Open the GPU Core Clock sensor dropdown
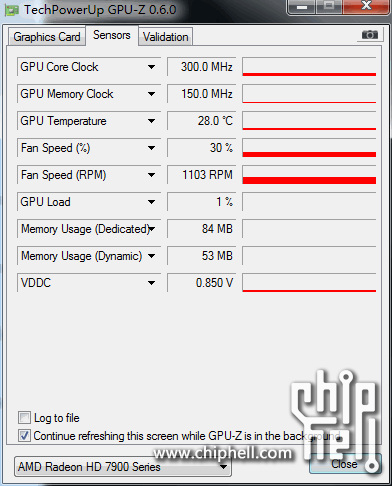 [x=151, y=67]
